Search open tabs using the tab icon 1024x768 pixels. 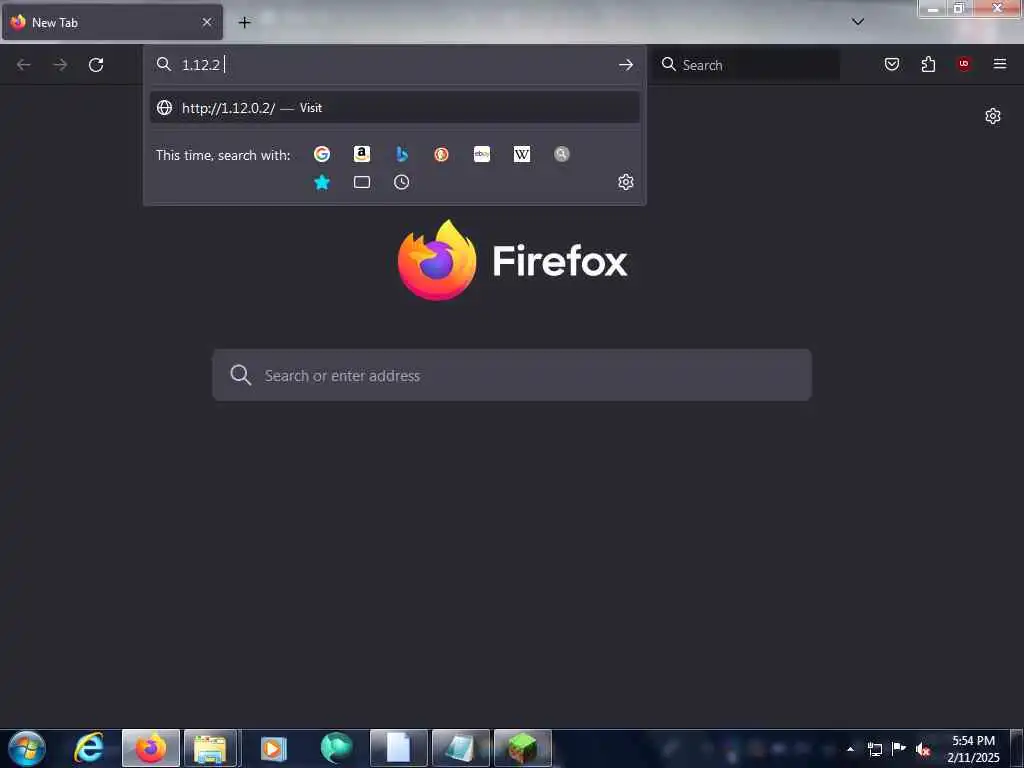pyautogui.click(x=362, y=182)
